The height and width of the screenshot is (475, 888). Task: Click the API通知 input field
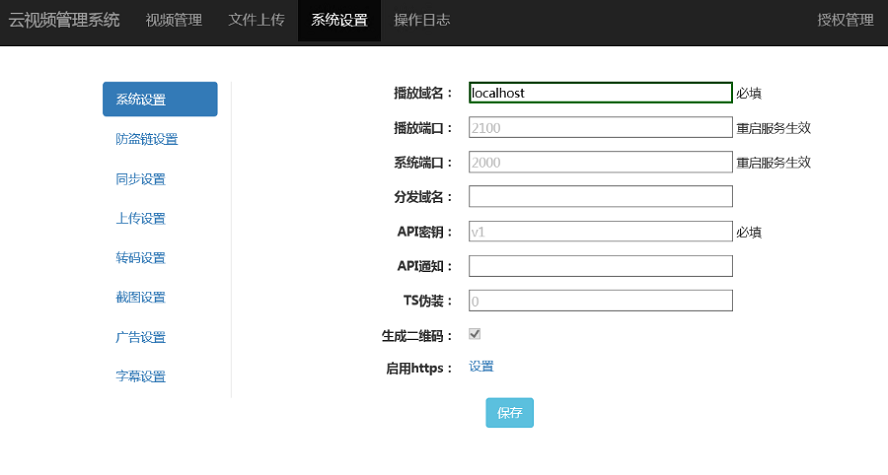click(x=600, y=266)
